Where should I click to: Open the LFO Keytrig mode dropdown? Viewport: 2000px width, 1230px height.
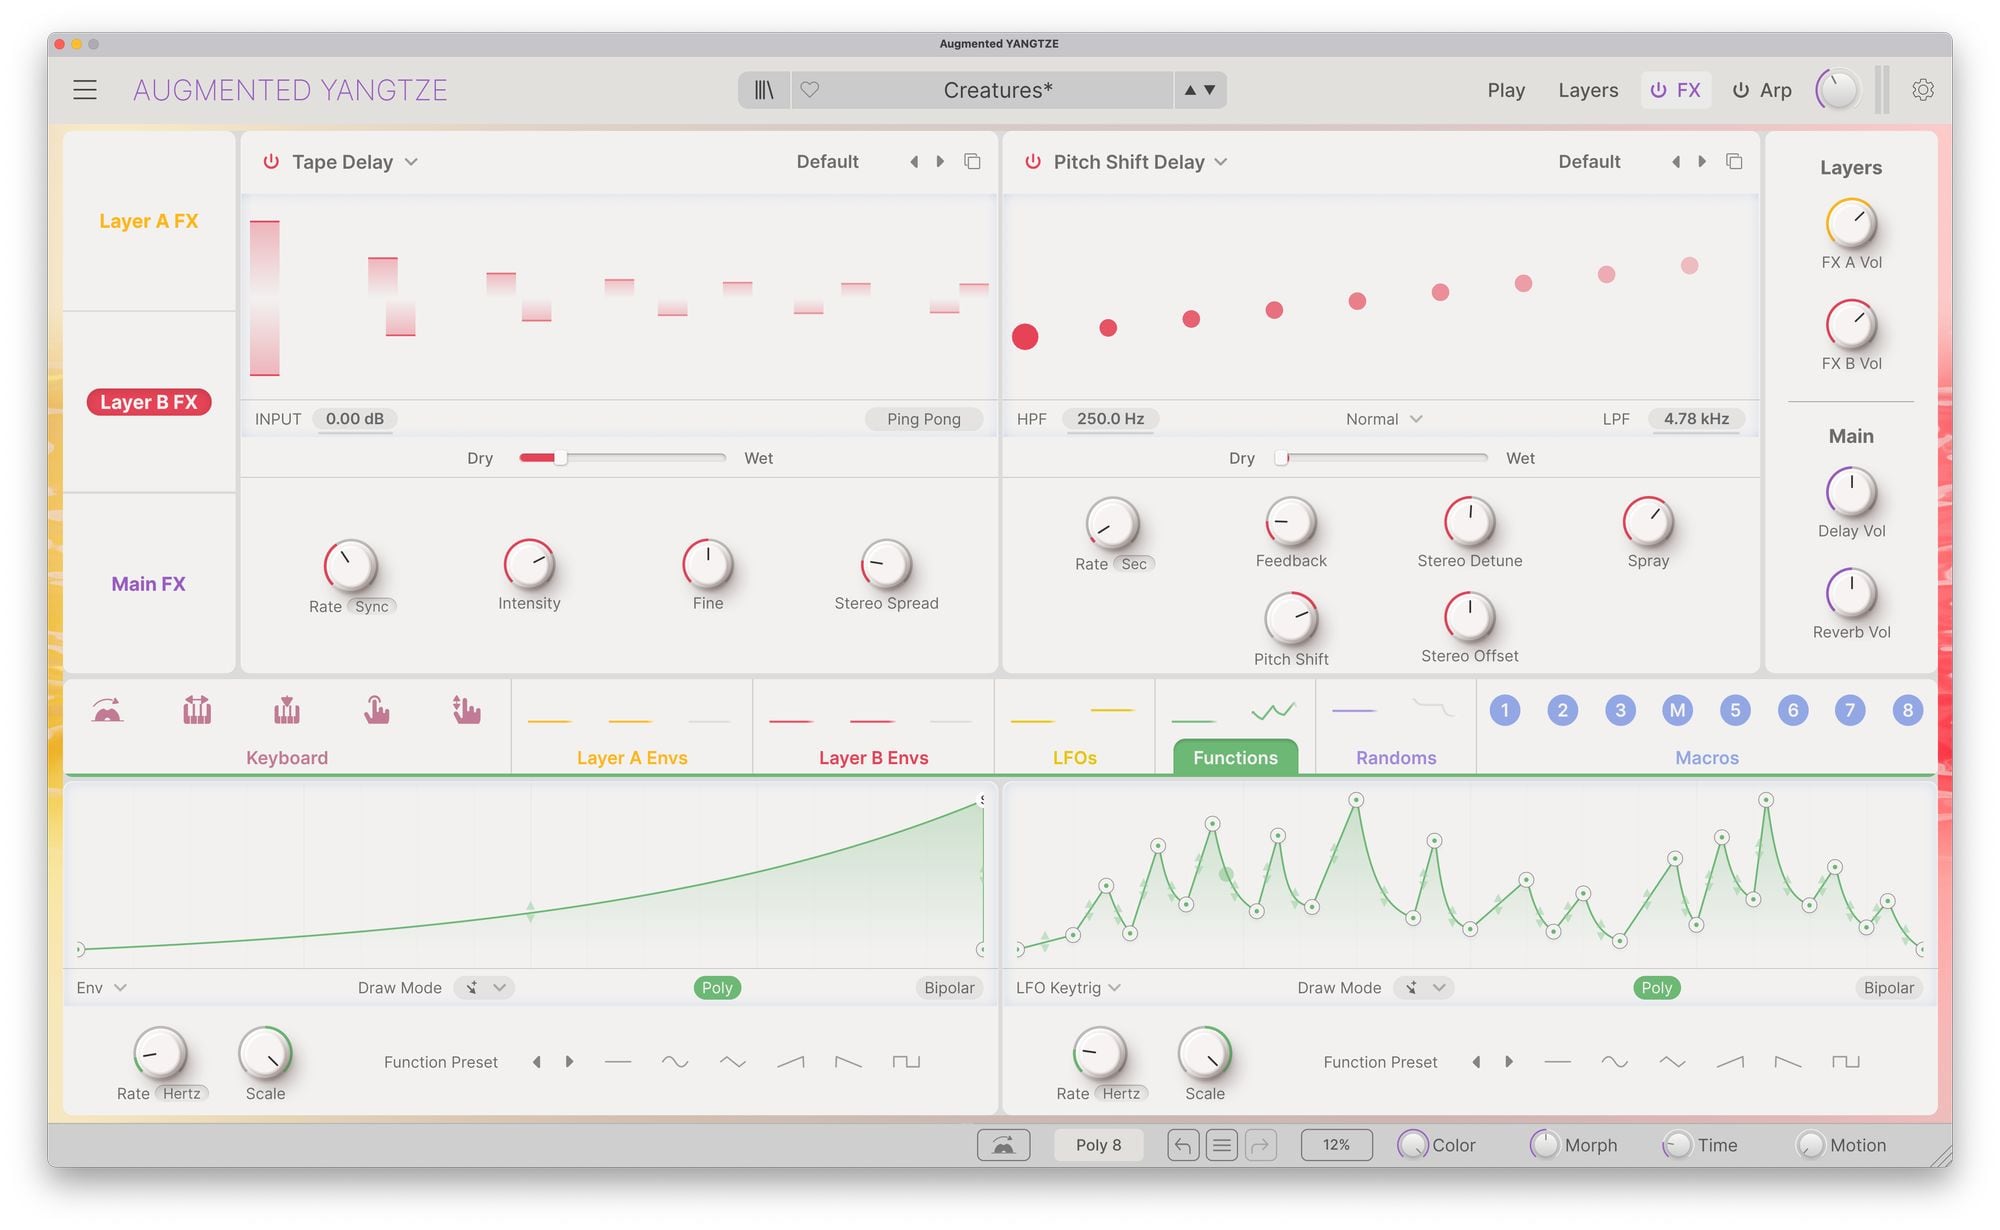coord(1068,988)
